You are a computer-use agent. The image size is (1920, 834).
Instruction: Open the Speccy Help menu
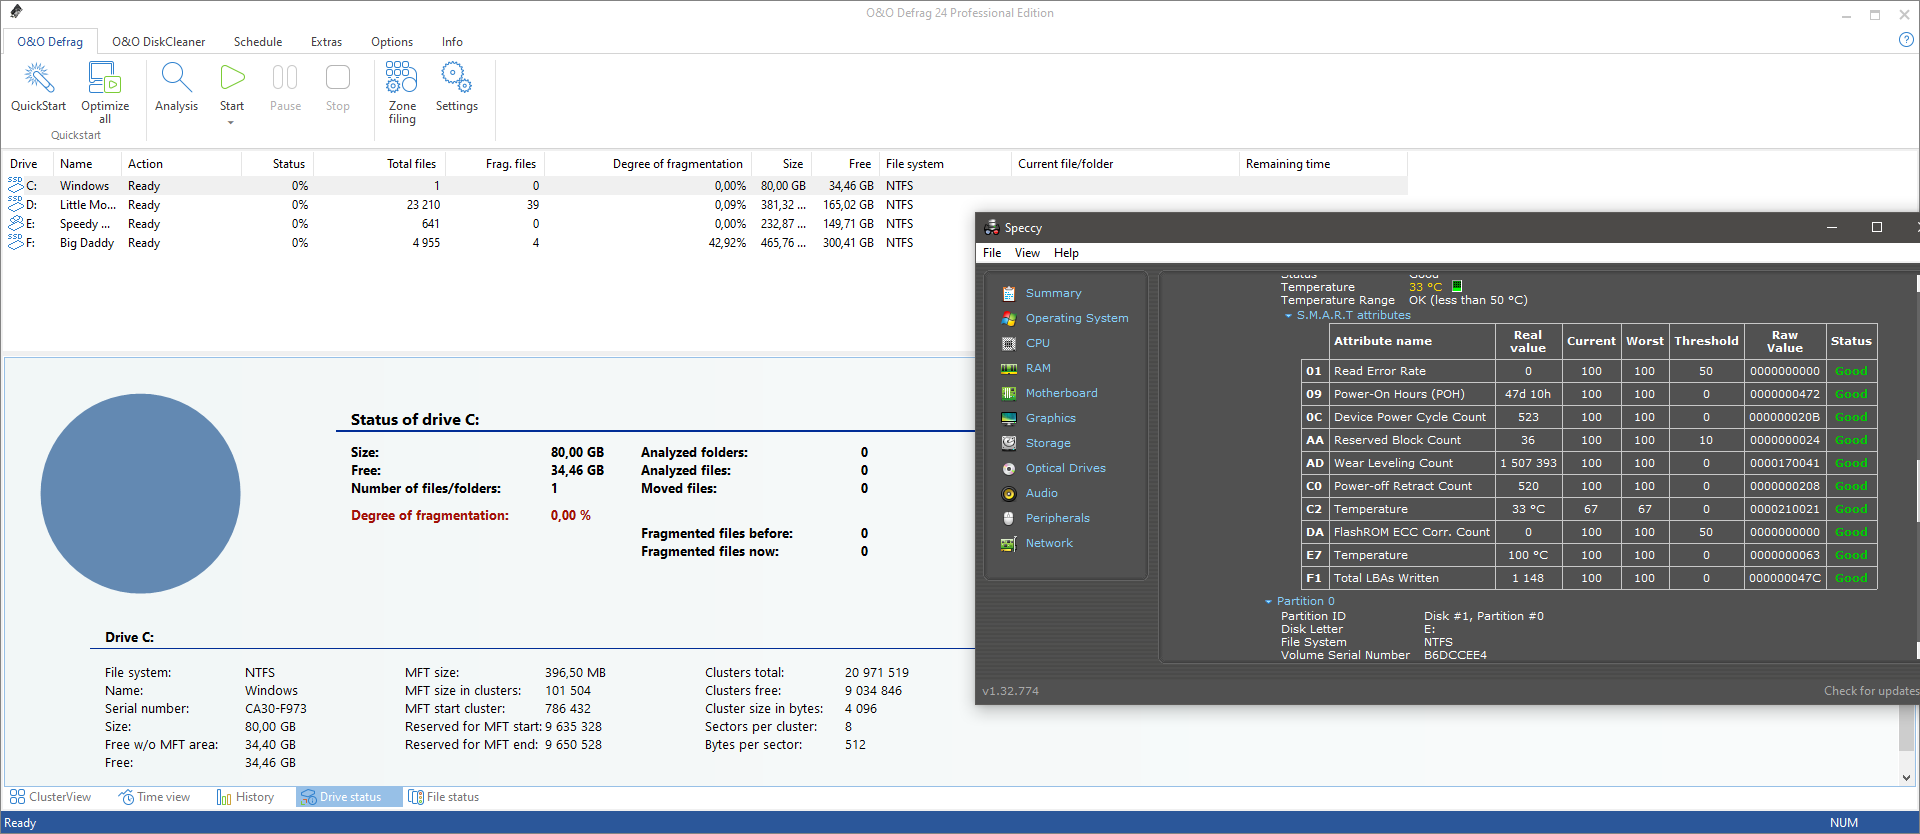(1066, 253)
